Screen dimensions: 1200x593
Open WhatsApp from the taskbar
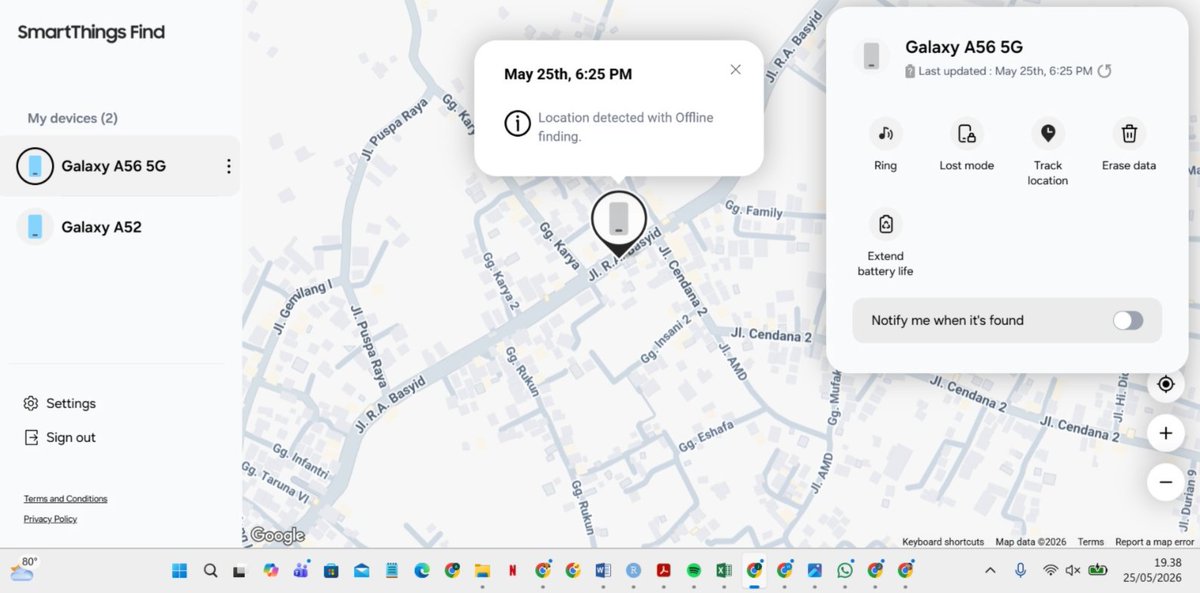[x=845, y=570]
